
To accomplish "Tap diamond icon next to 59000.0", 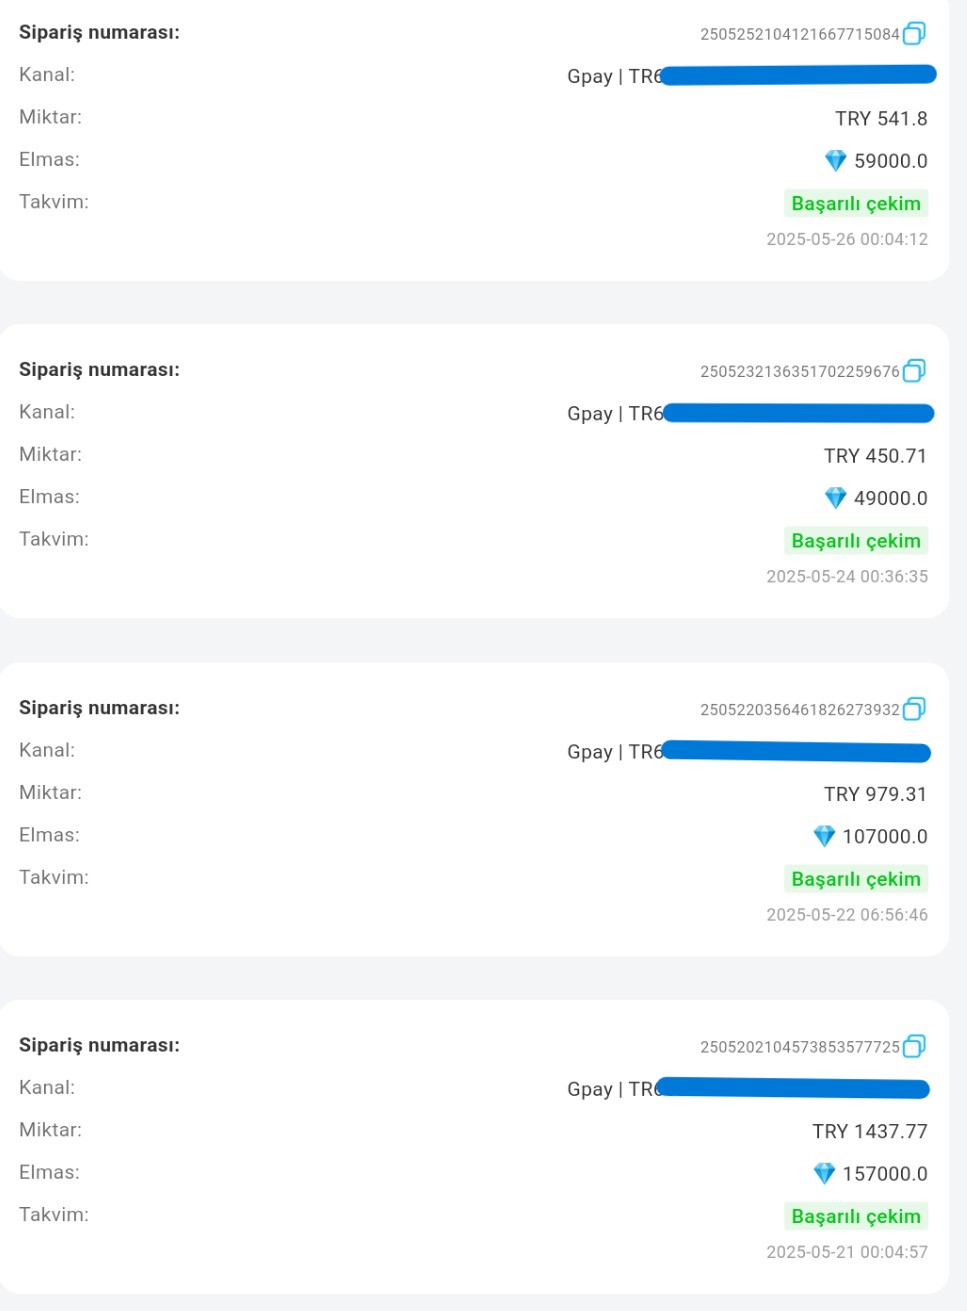I will pos(835,161).
